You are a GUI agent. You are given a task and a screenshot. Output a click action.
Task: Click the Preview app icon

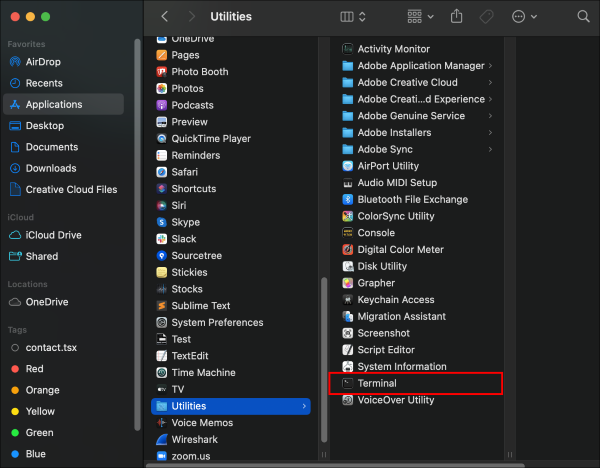click(x=161, y=122)
